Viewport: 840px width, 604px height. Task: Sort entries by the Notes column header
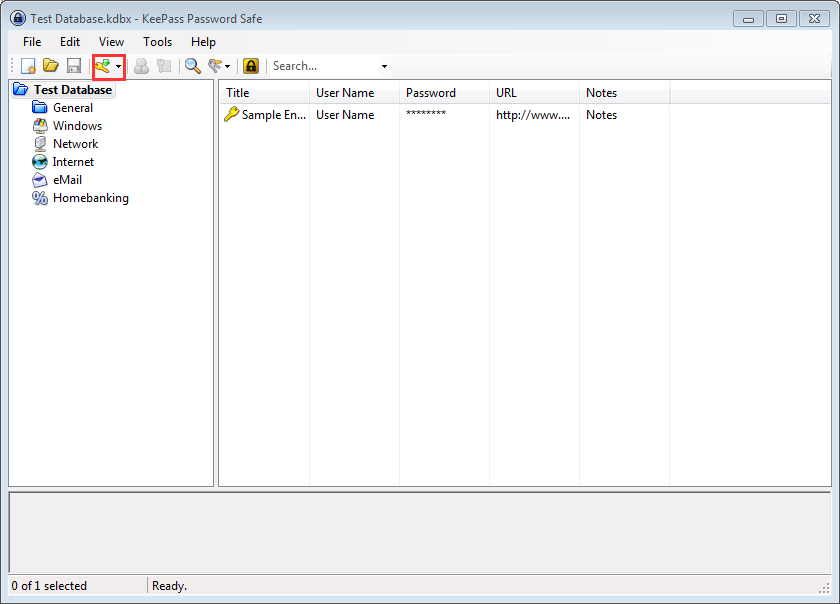pyautogui.click(x=625, y=93)
